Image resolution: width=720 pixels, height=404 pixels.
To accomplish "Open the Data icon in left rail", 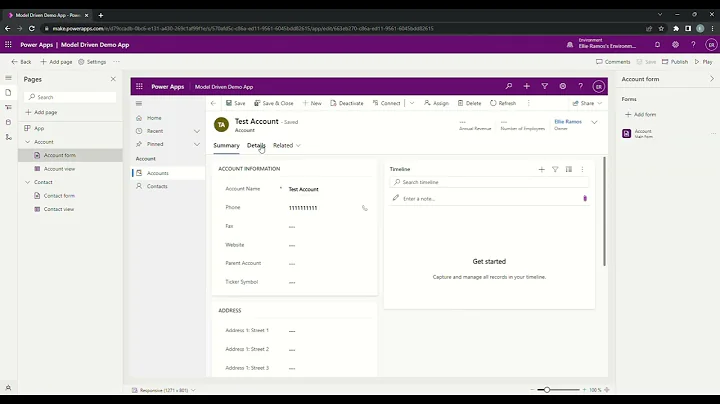I will 8,122.
